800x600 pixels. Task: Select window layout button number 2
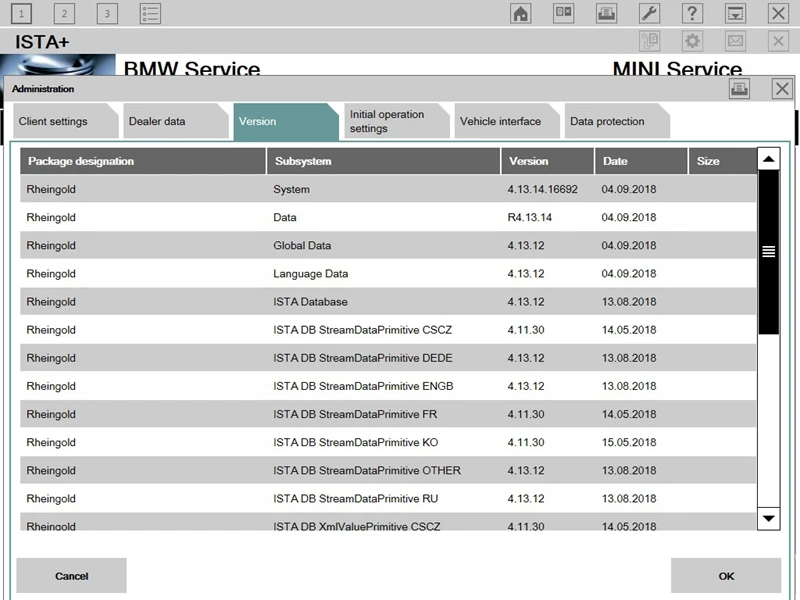[x=64, y=13]
